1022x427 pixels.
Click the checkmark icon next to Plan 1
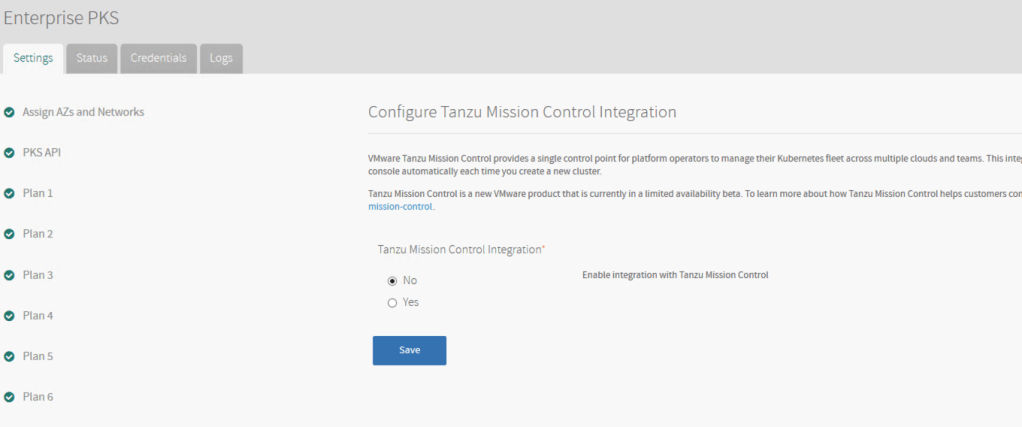pos(9,193)
